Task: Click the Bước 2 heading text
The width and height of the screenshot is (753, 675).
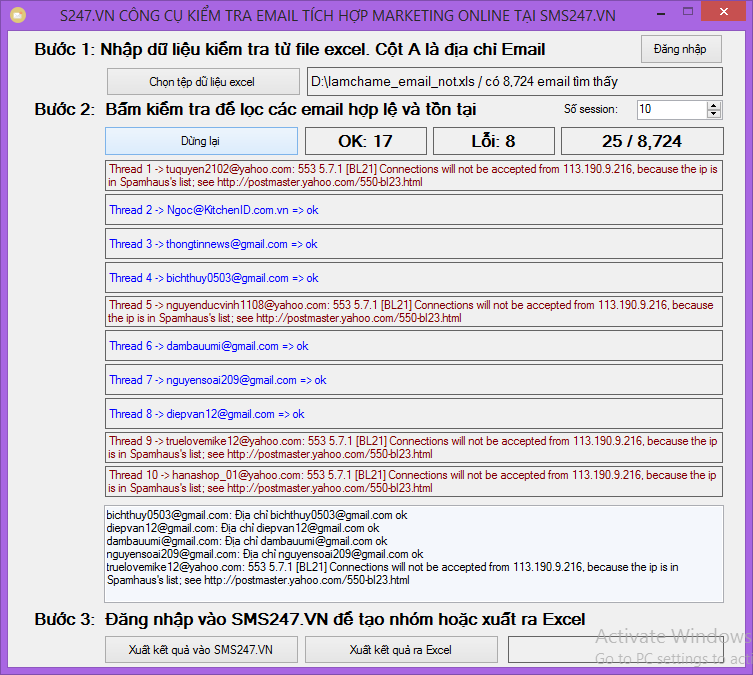Action: click(255, 109)
